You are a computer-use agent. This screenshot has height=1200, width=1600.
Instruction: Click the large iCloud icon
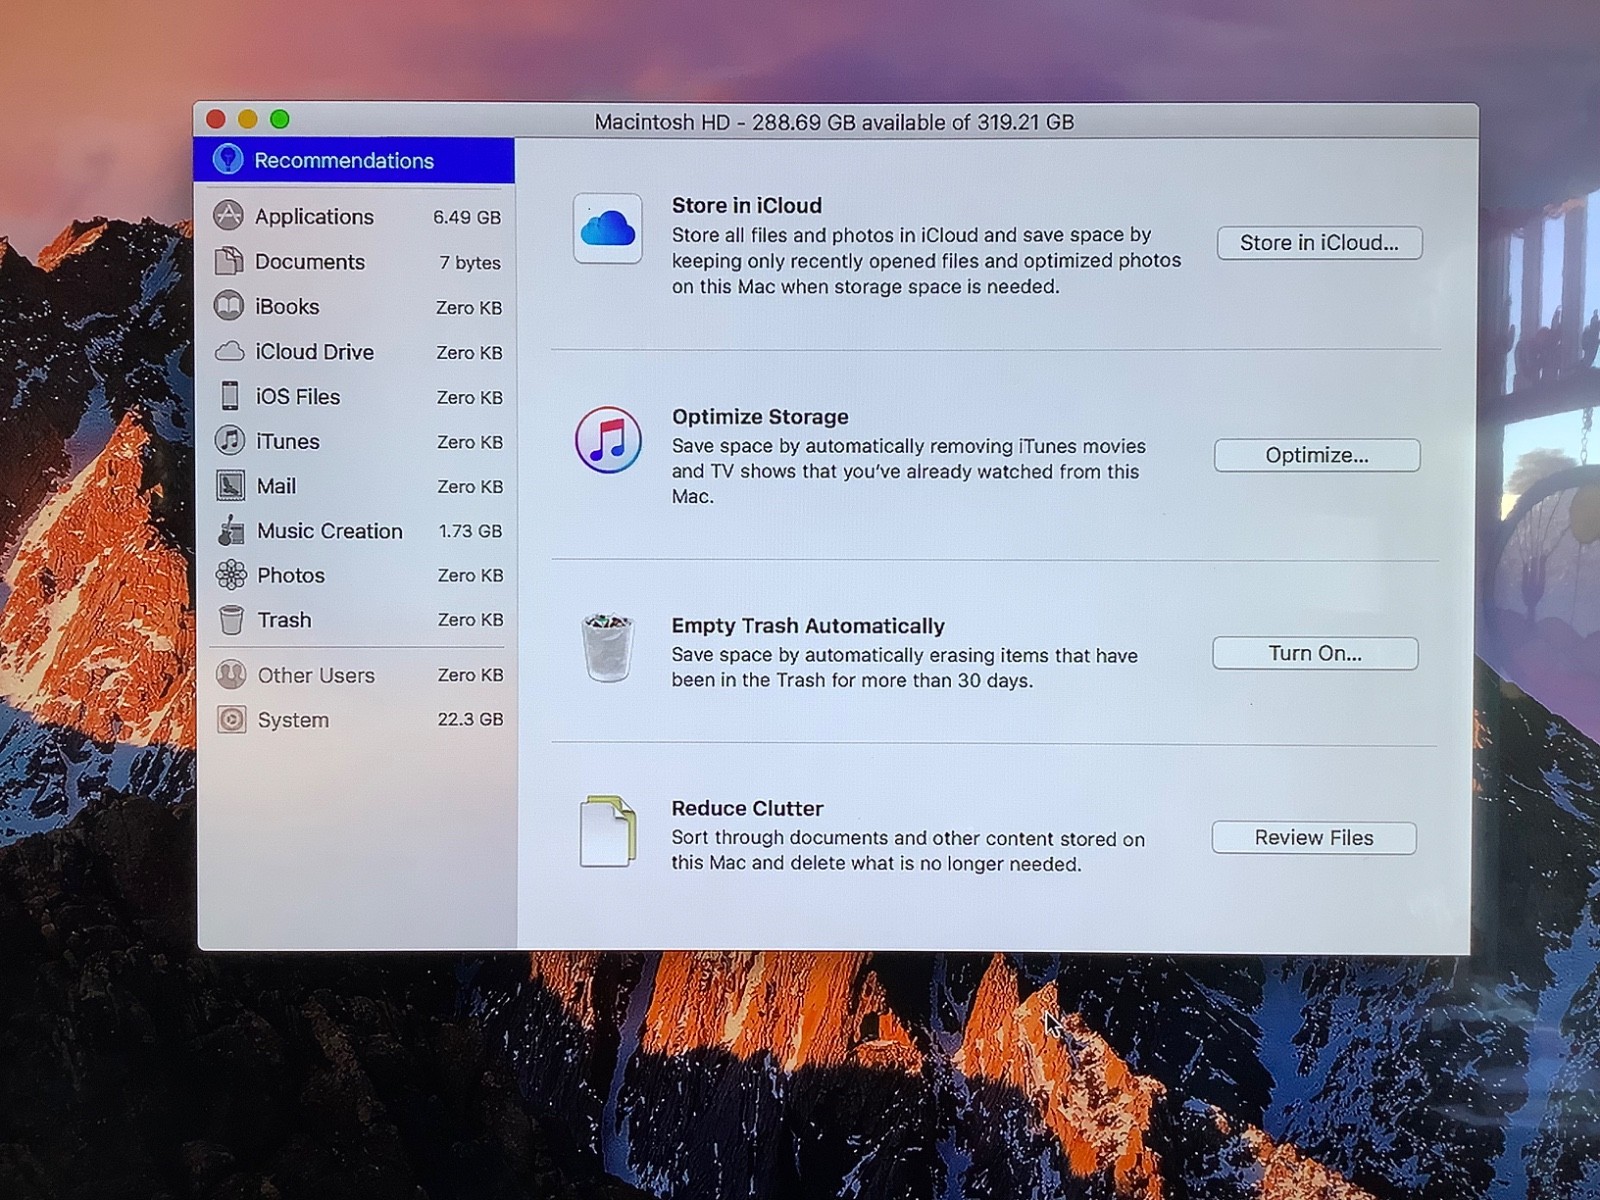coord(608,228)
